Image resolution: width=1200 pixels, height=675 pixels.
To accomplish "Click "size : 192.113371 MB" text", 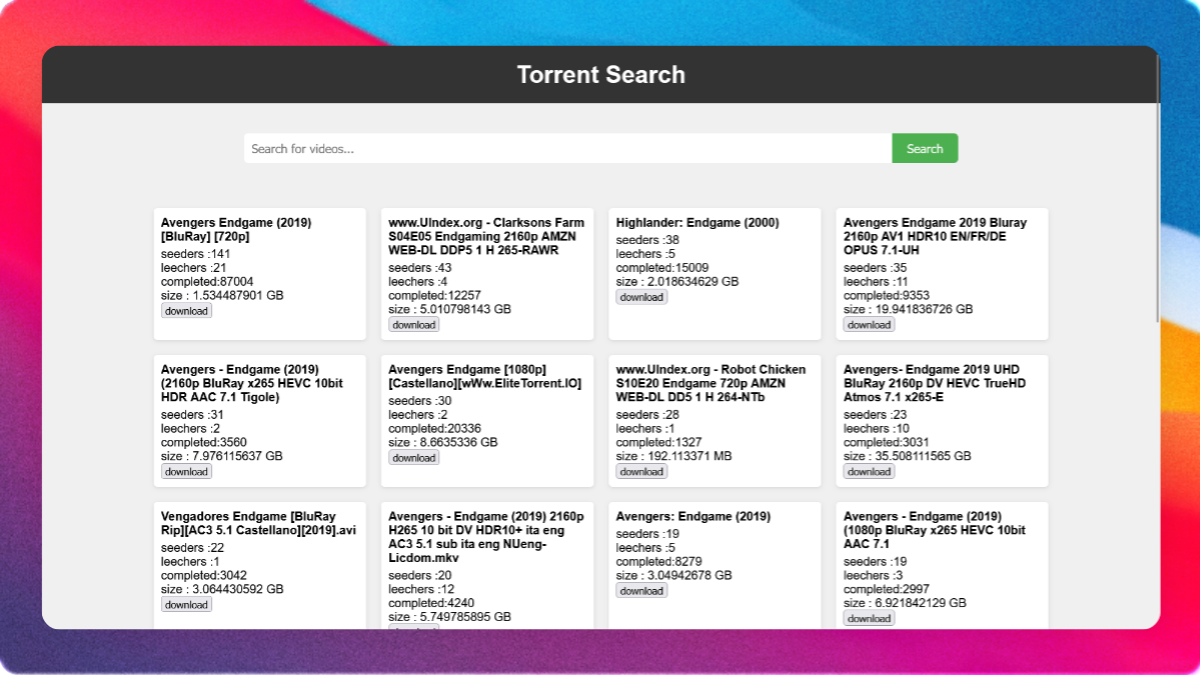I will pos(672,457).
